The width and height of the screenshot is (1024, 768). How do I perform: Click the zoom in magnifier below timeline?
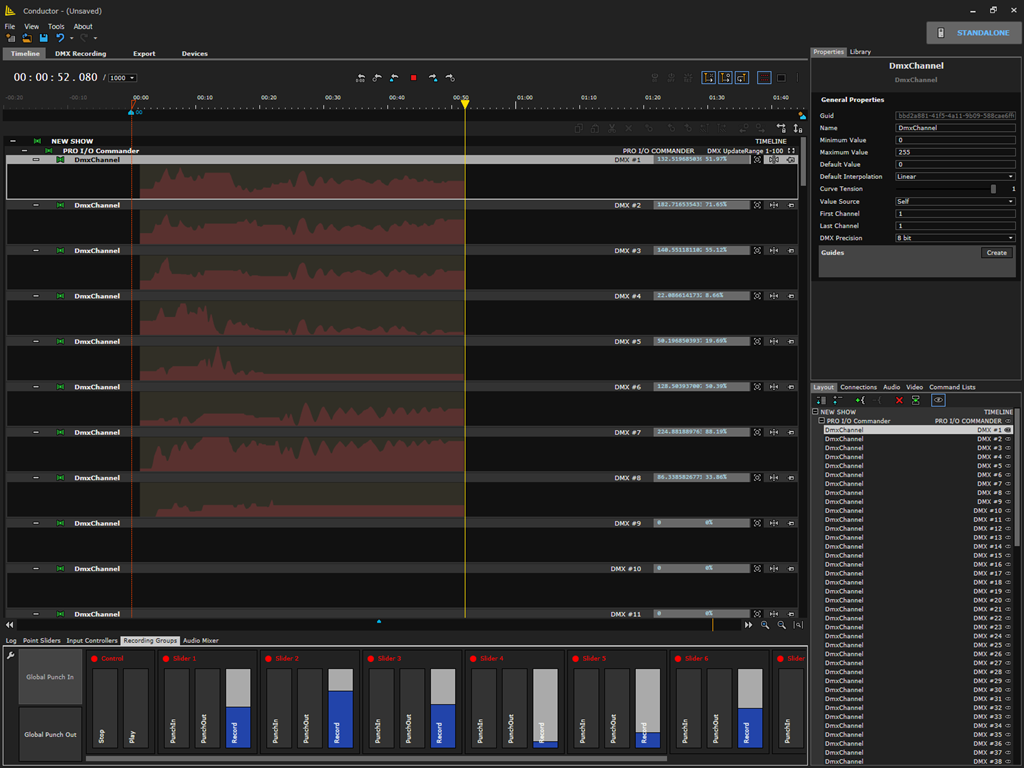pos(765,625)
